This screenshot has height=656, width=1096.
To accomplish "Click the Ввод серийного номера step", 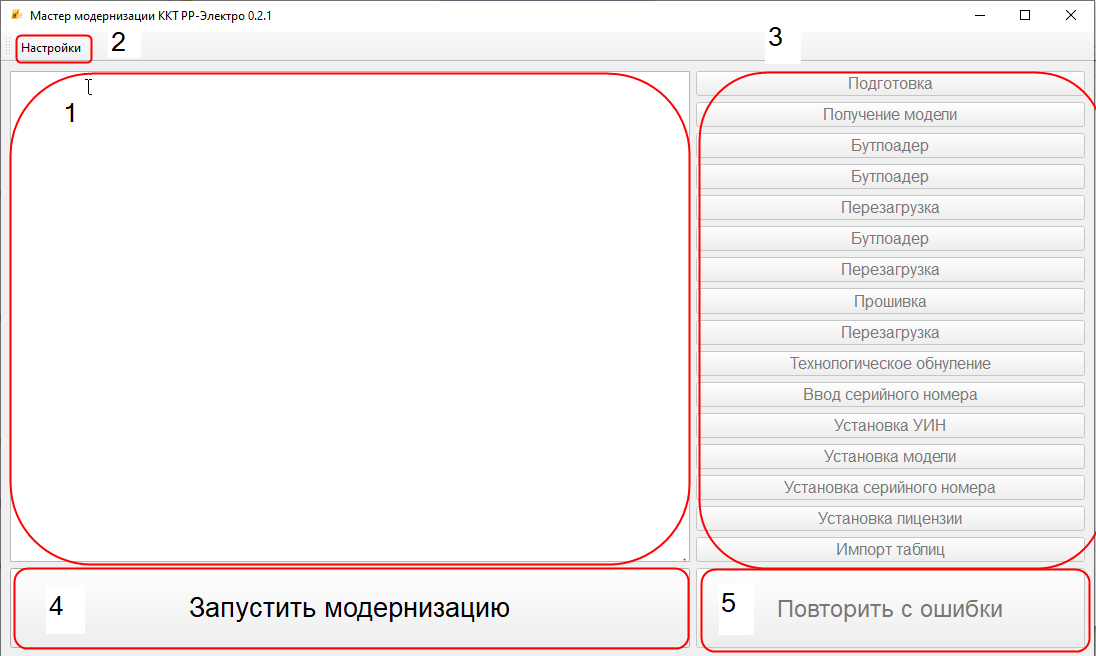I will (890, 394).
